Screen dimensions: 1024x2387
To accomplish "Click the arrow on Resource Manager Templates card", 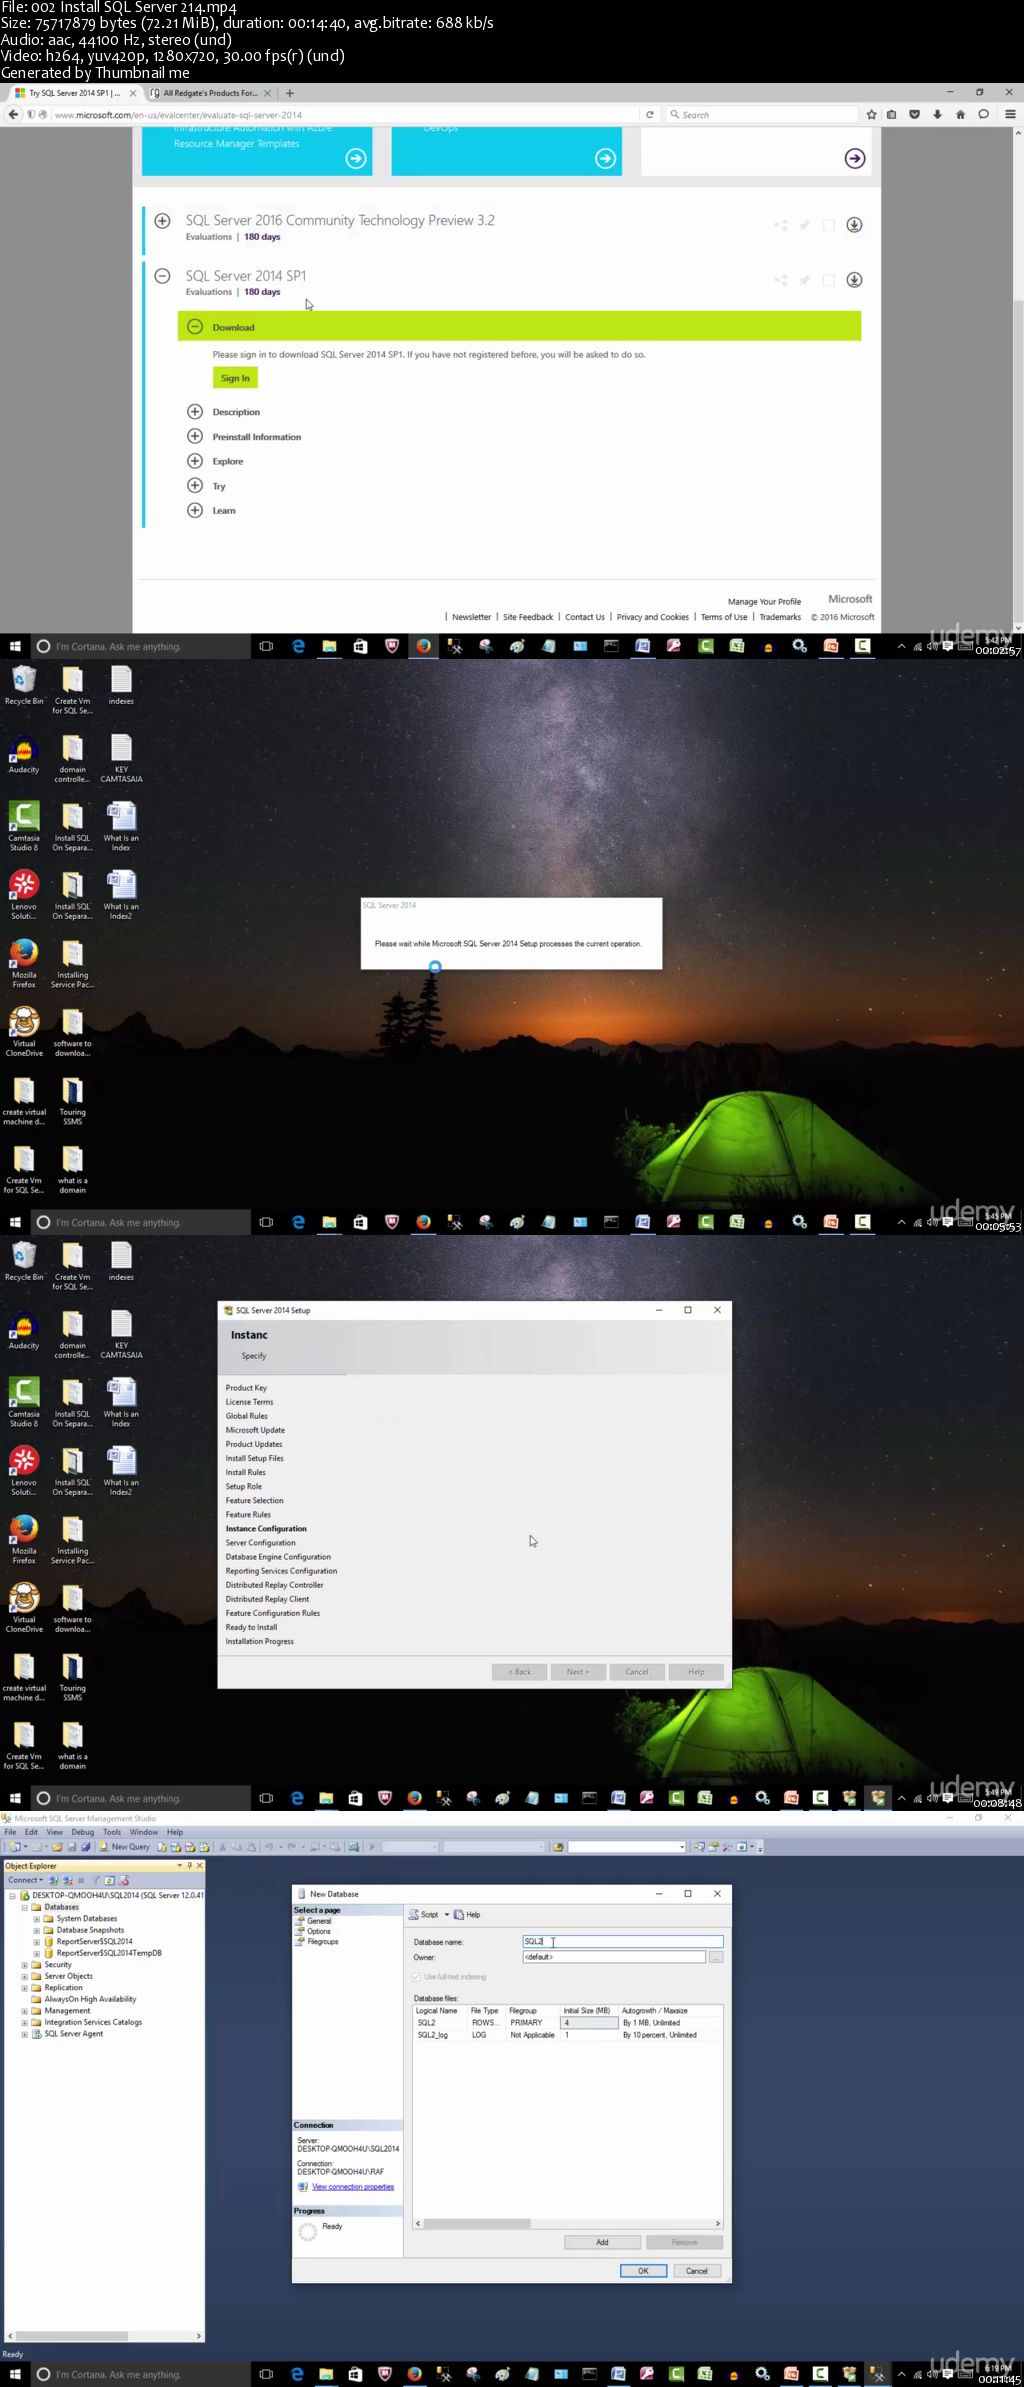I will coord(356,158).
